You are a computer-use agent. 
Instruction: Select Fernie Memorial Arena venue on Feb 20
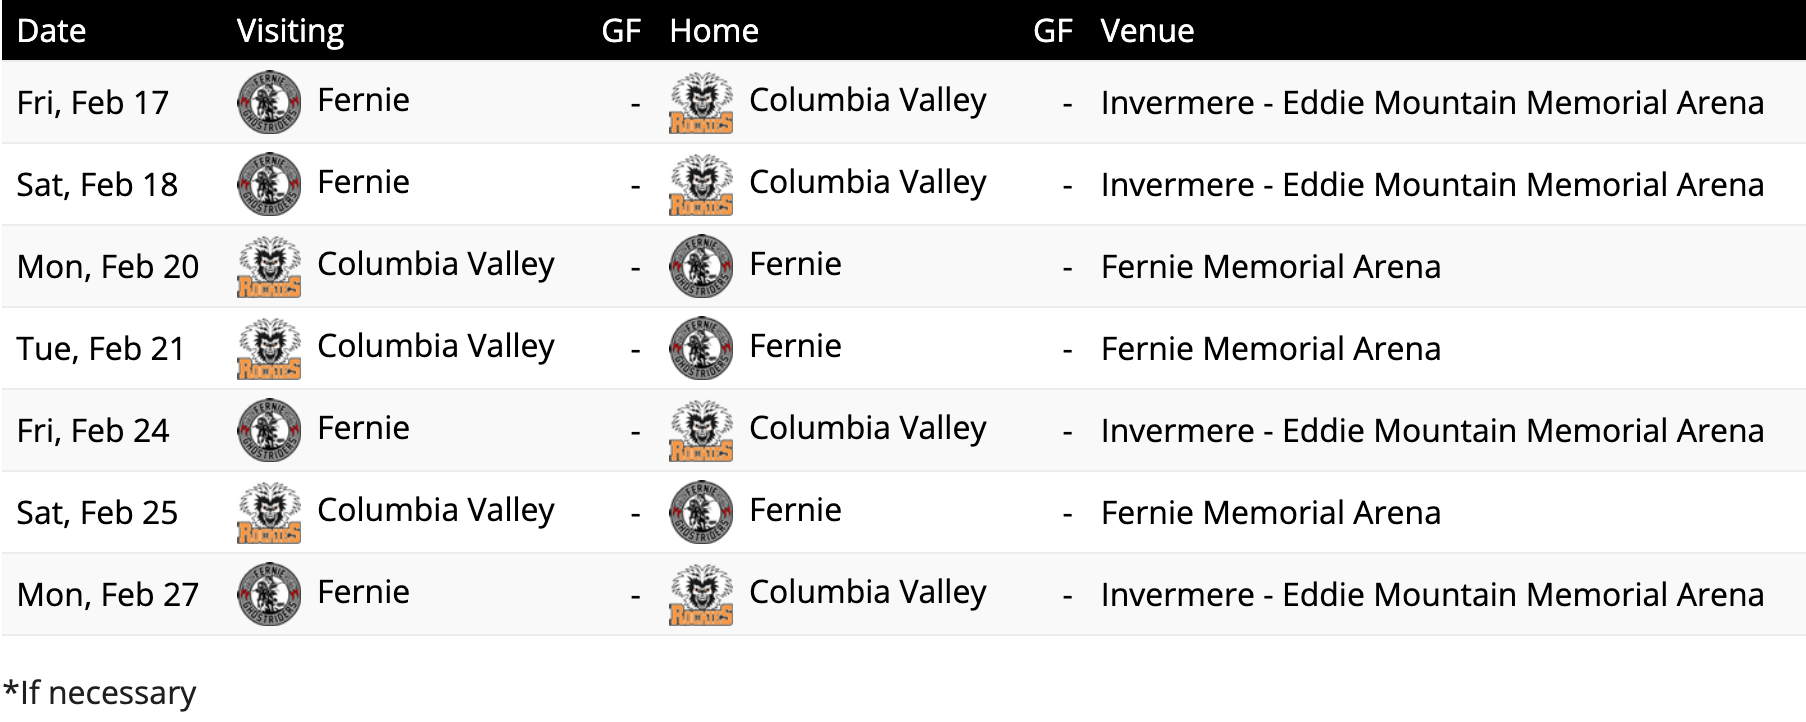click(1271, 267)
